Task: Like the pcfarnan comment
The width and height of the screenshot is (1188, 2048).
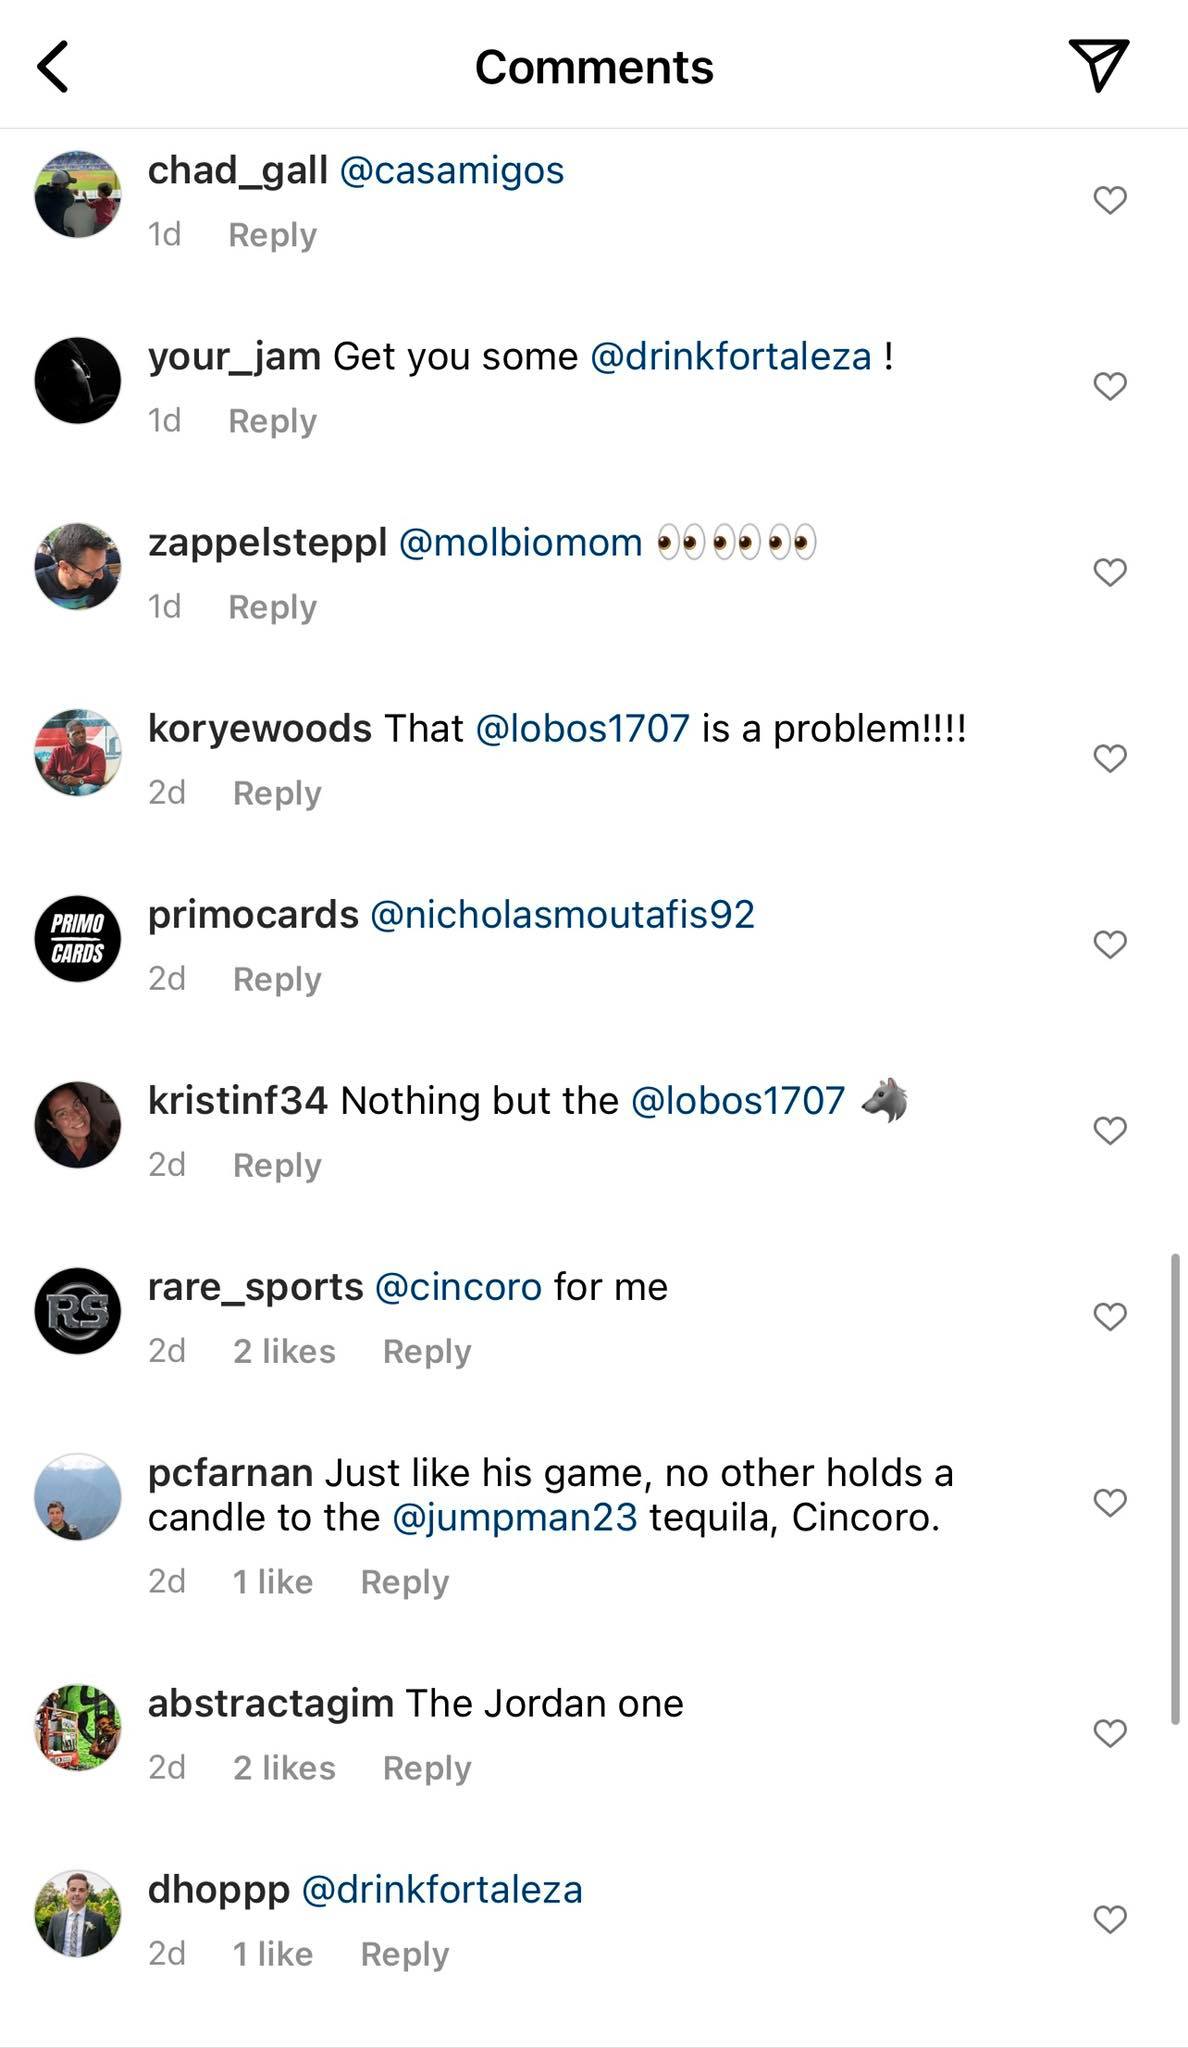Action: click(x=1109, y=1502)
